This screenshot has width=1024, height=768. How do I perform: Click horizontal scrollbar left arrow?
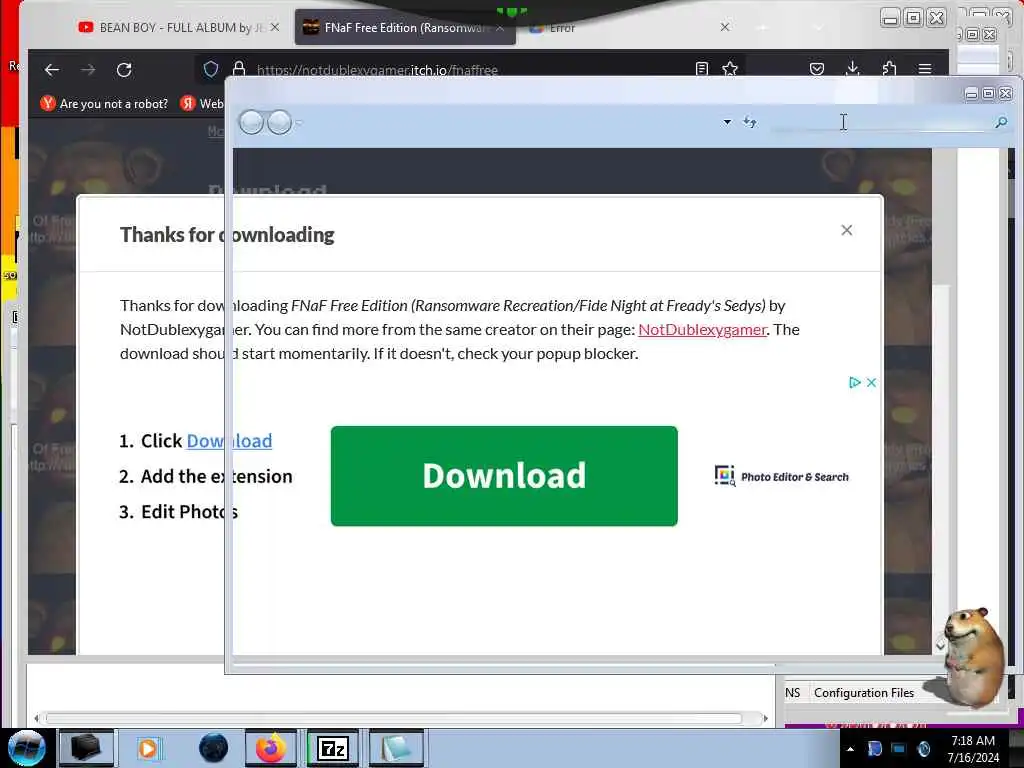coord(37,718)
